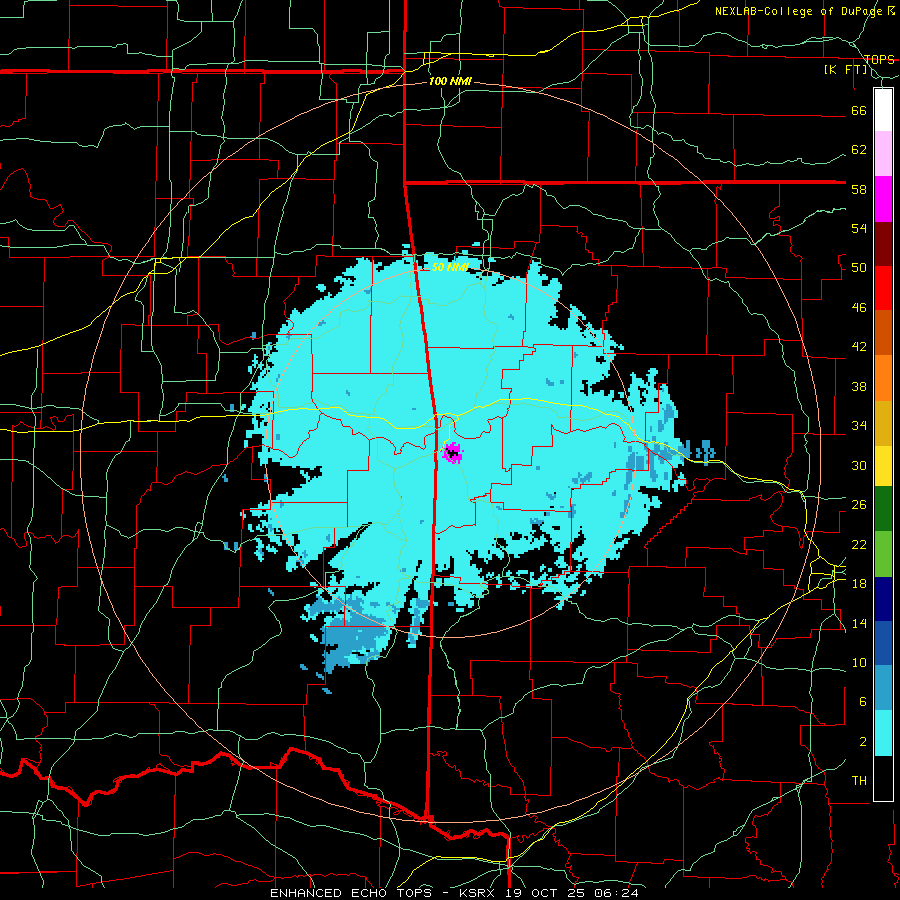Click the 2 legend value
The image size is (900, 900).
pyautogui.click(x=863, y=742)
